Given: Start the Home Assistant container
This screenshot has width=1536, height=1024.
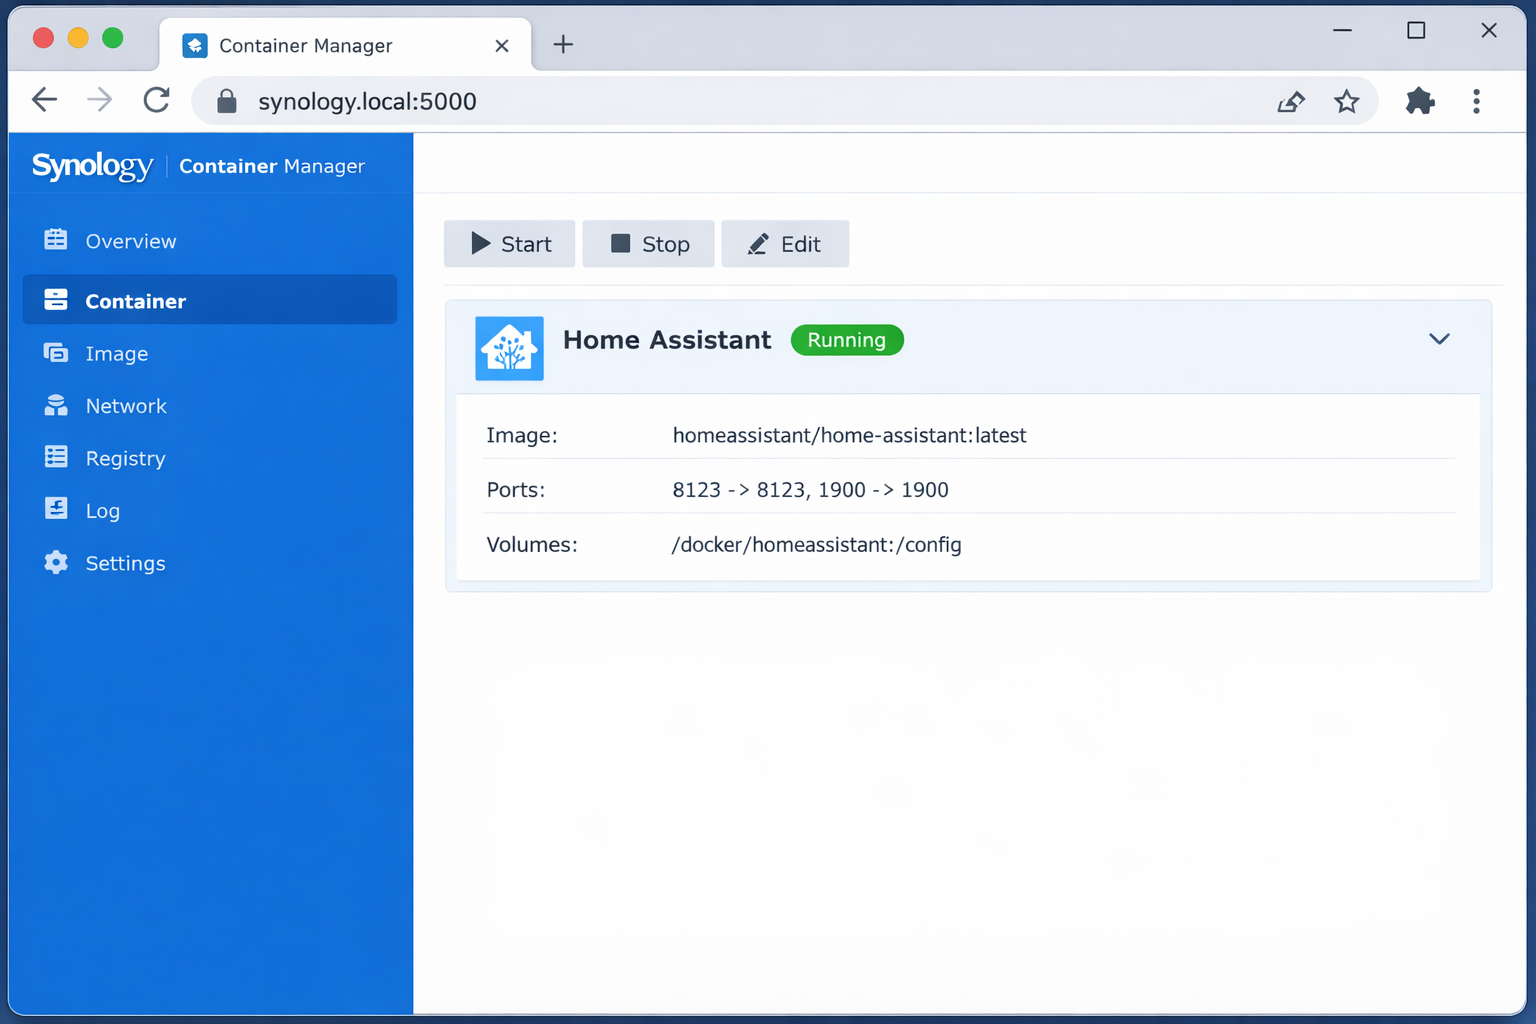Looking at the screenshot, I should point(509,243).
